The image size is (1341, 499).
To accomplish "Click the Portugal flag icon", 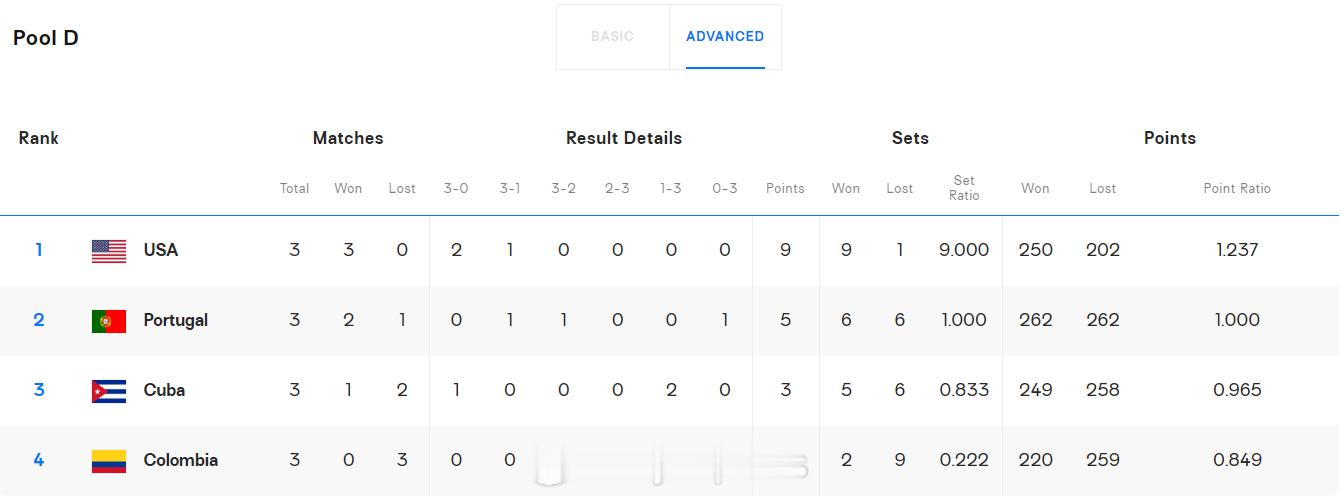I will 109,321.
